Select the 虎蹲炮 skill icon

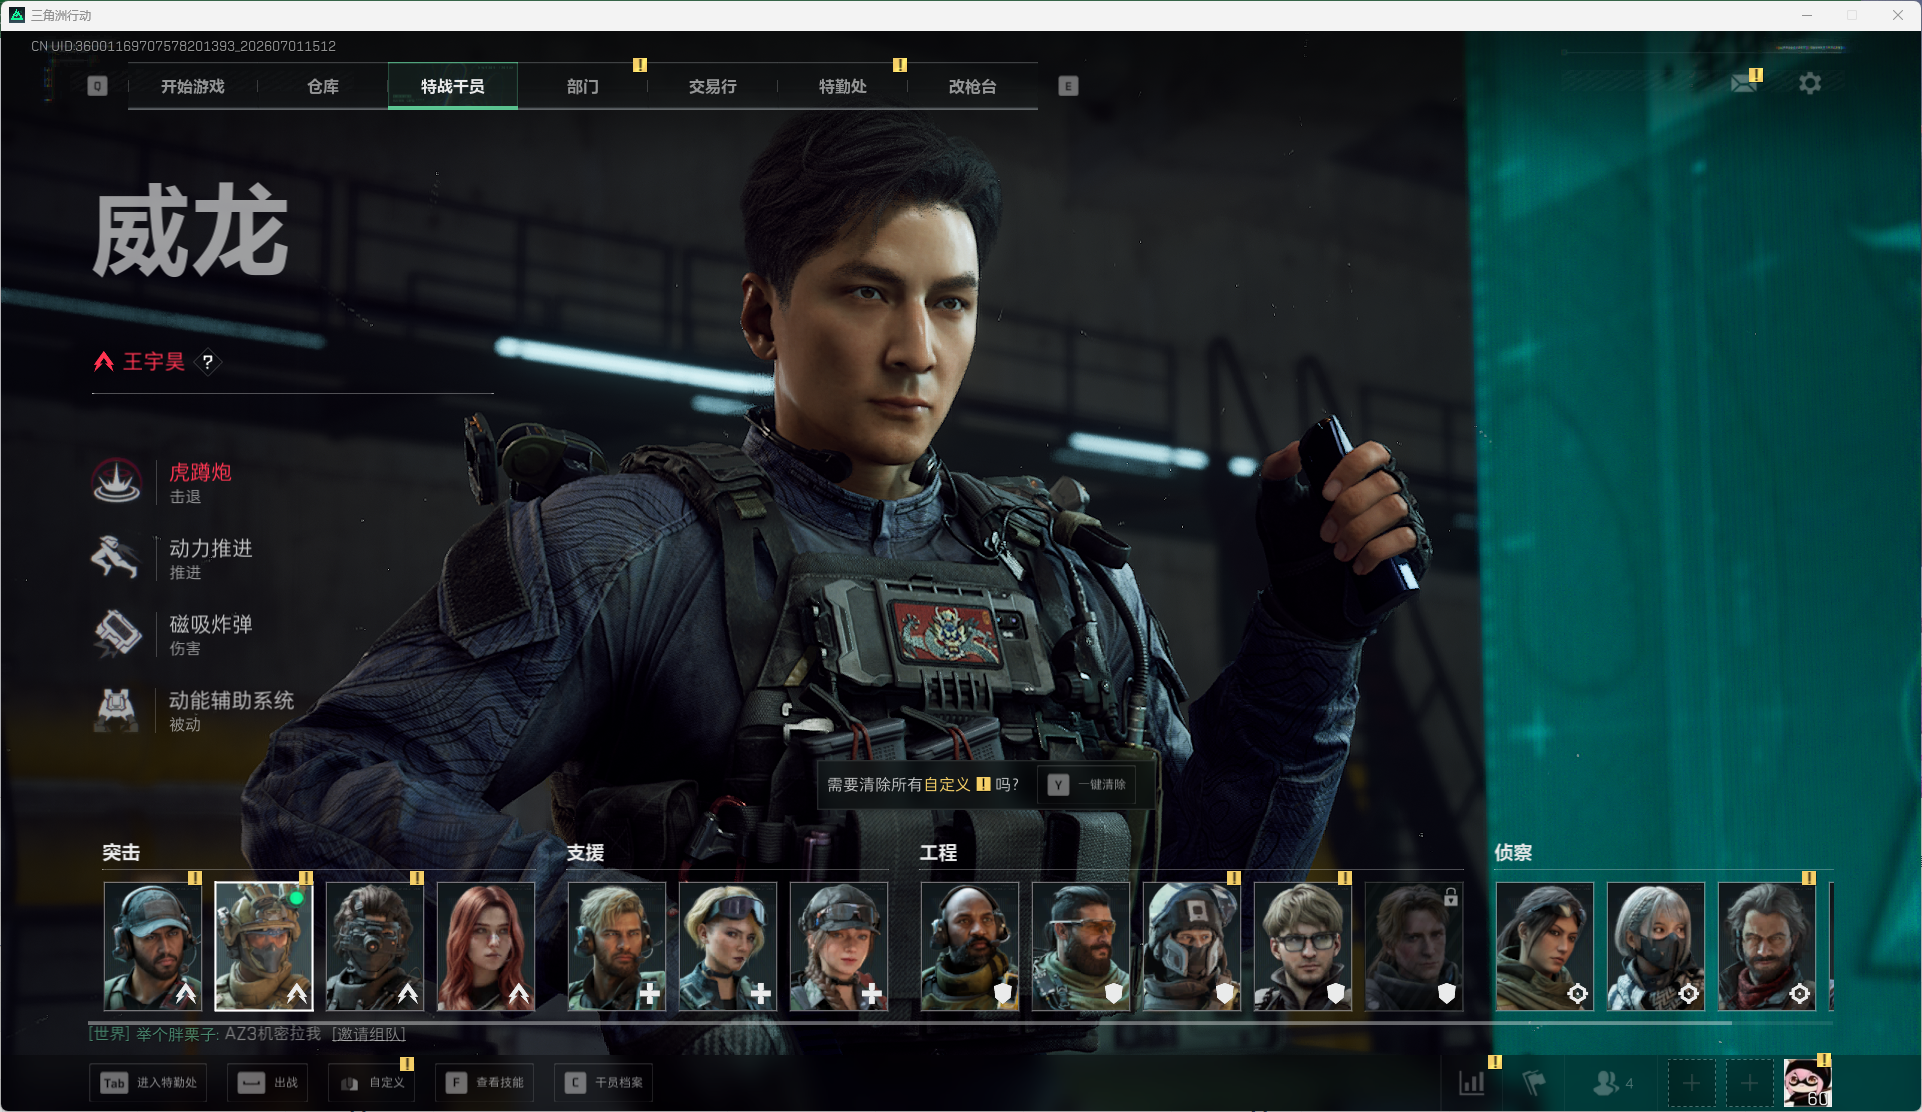tap(117, 481)
